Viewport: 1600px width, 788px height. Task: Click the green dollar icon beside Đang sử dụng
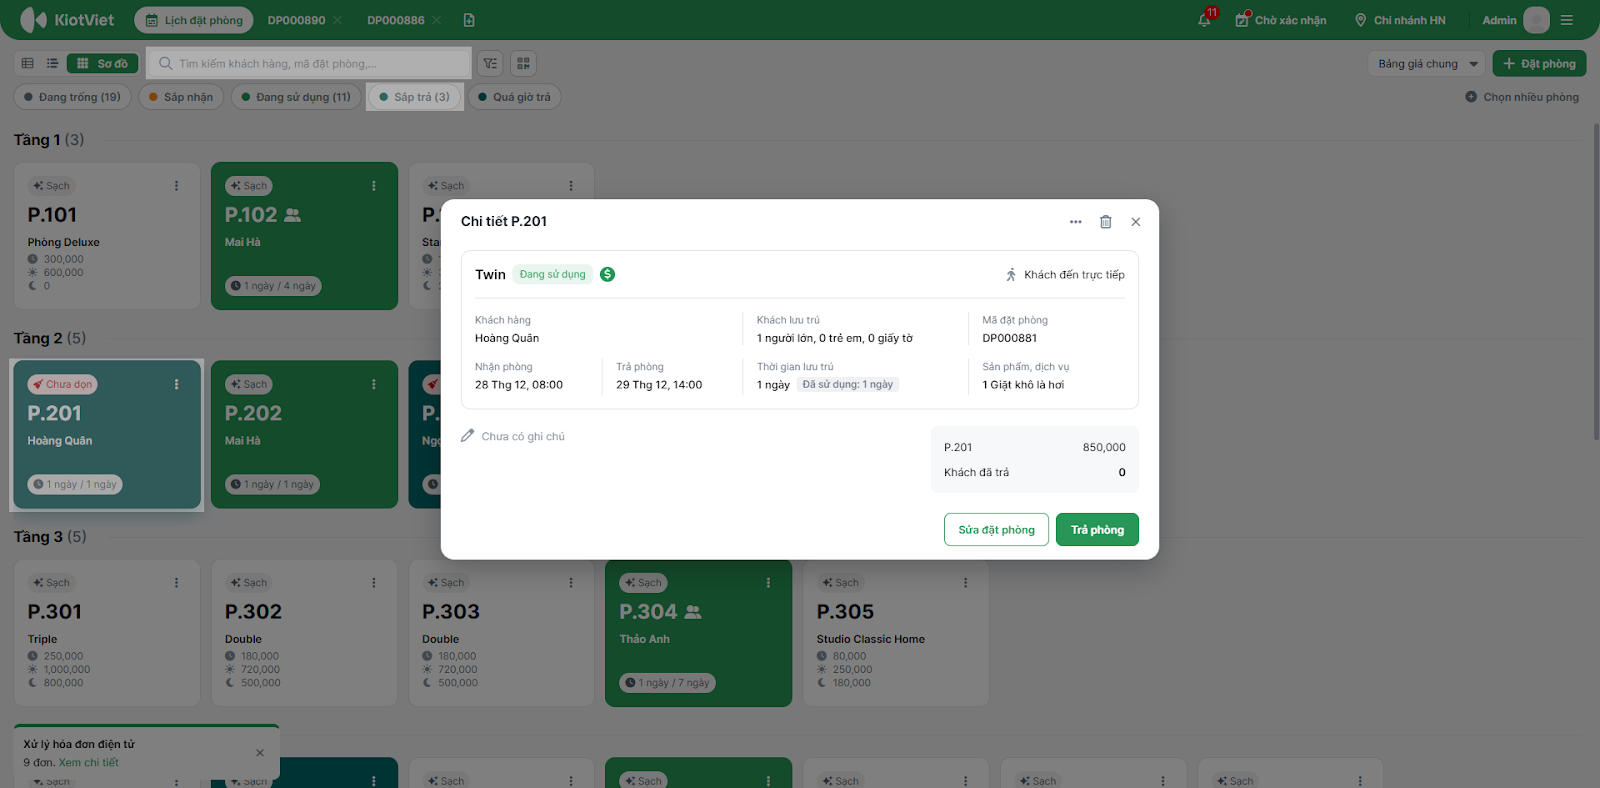pyautogui.click(x=607, y=274)
